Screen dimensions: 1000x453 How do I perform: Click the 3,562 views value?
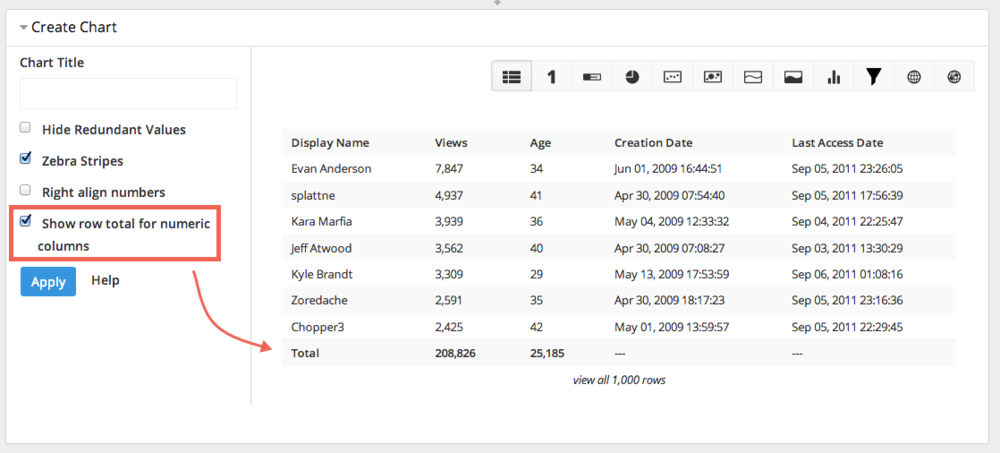(x=449, y=248)
